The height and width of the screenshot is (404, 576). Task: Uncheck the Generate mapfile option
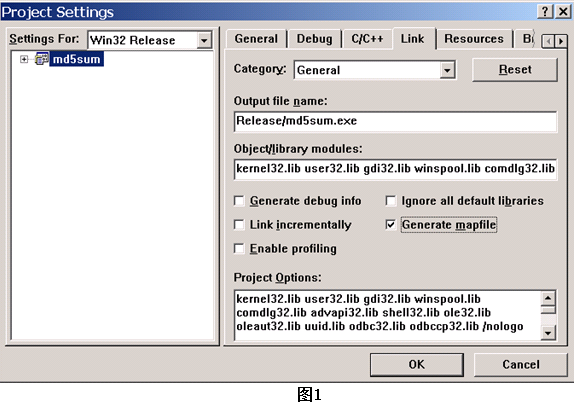(390, 225)
